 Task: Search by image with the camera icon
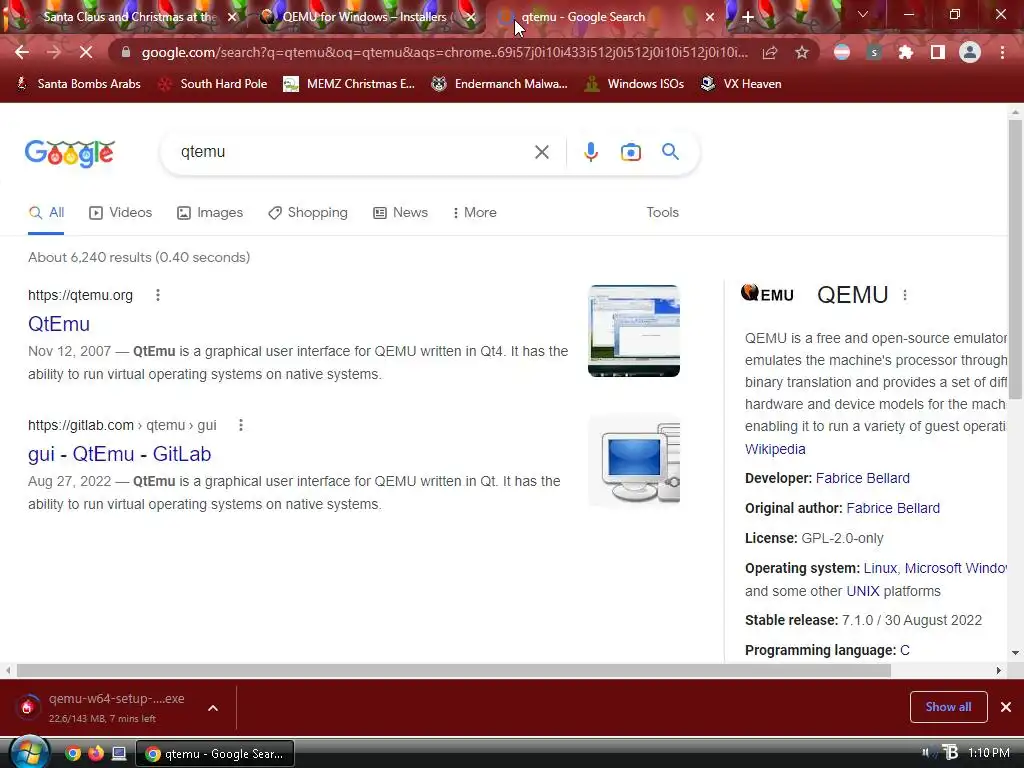(630, 152)
